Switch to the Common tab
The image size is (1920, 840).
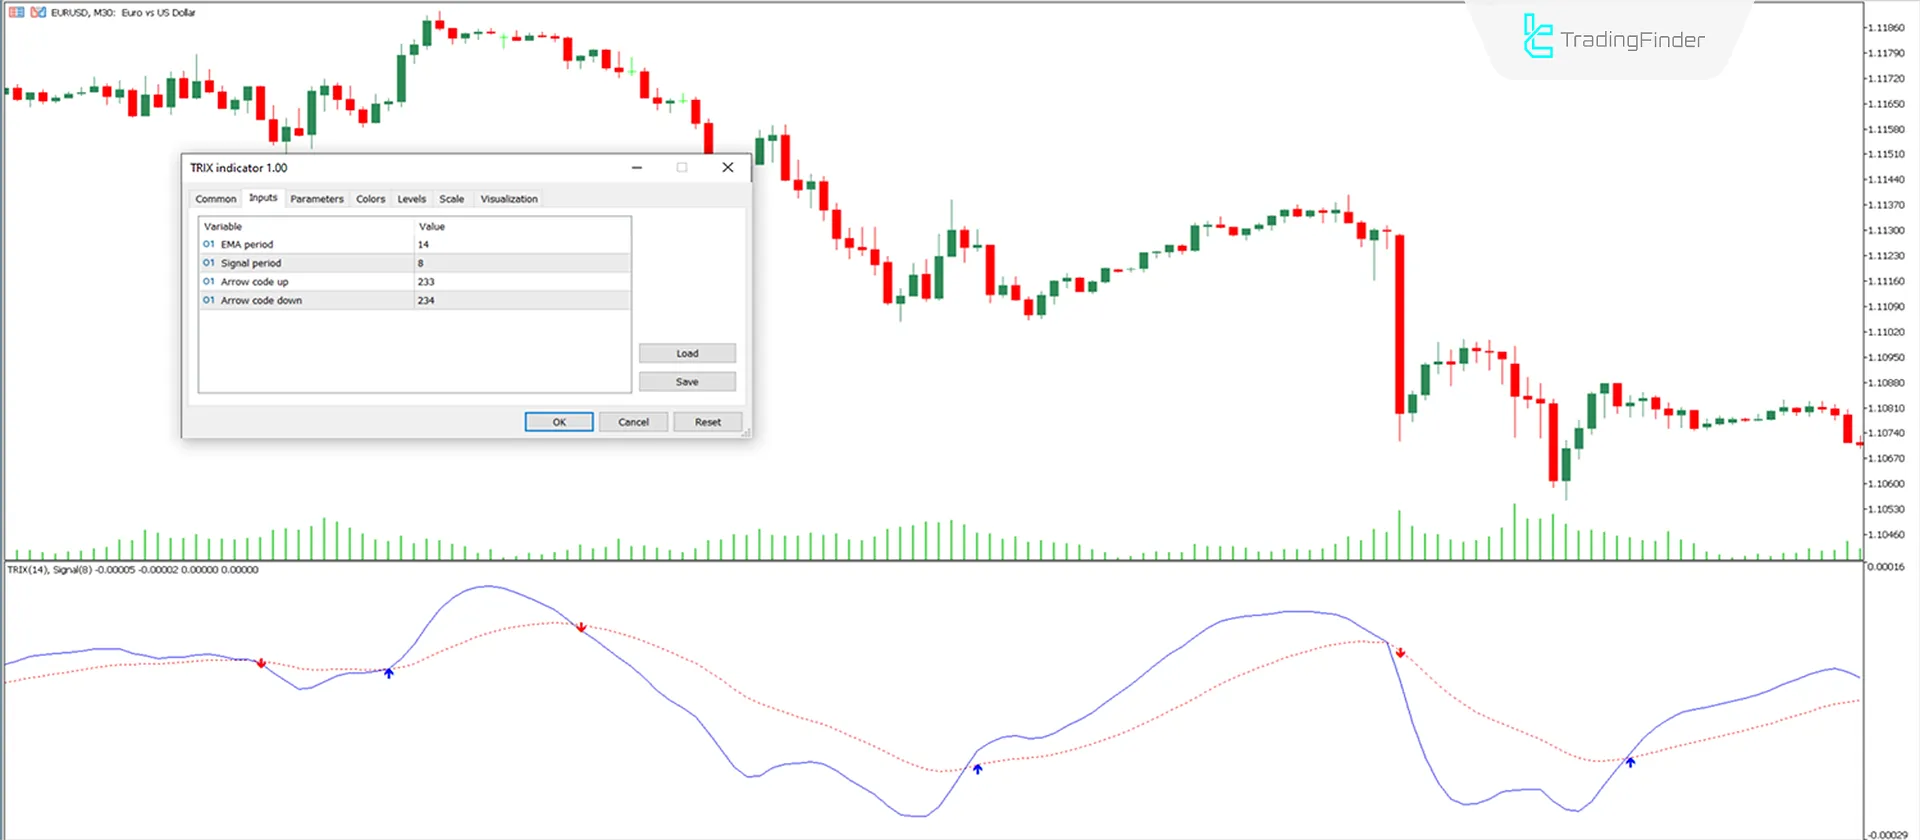216,199
